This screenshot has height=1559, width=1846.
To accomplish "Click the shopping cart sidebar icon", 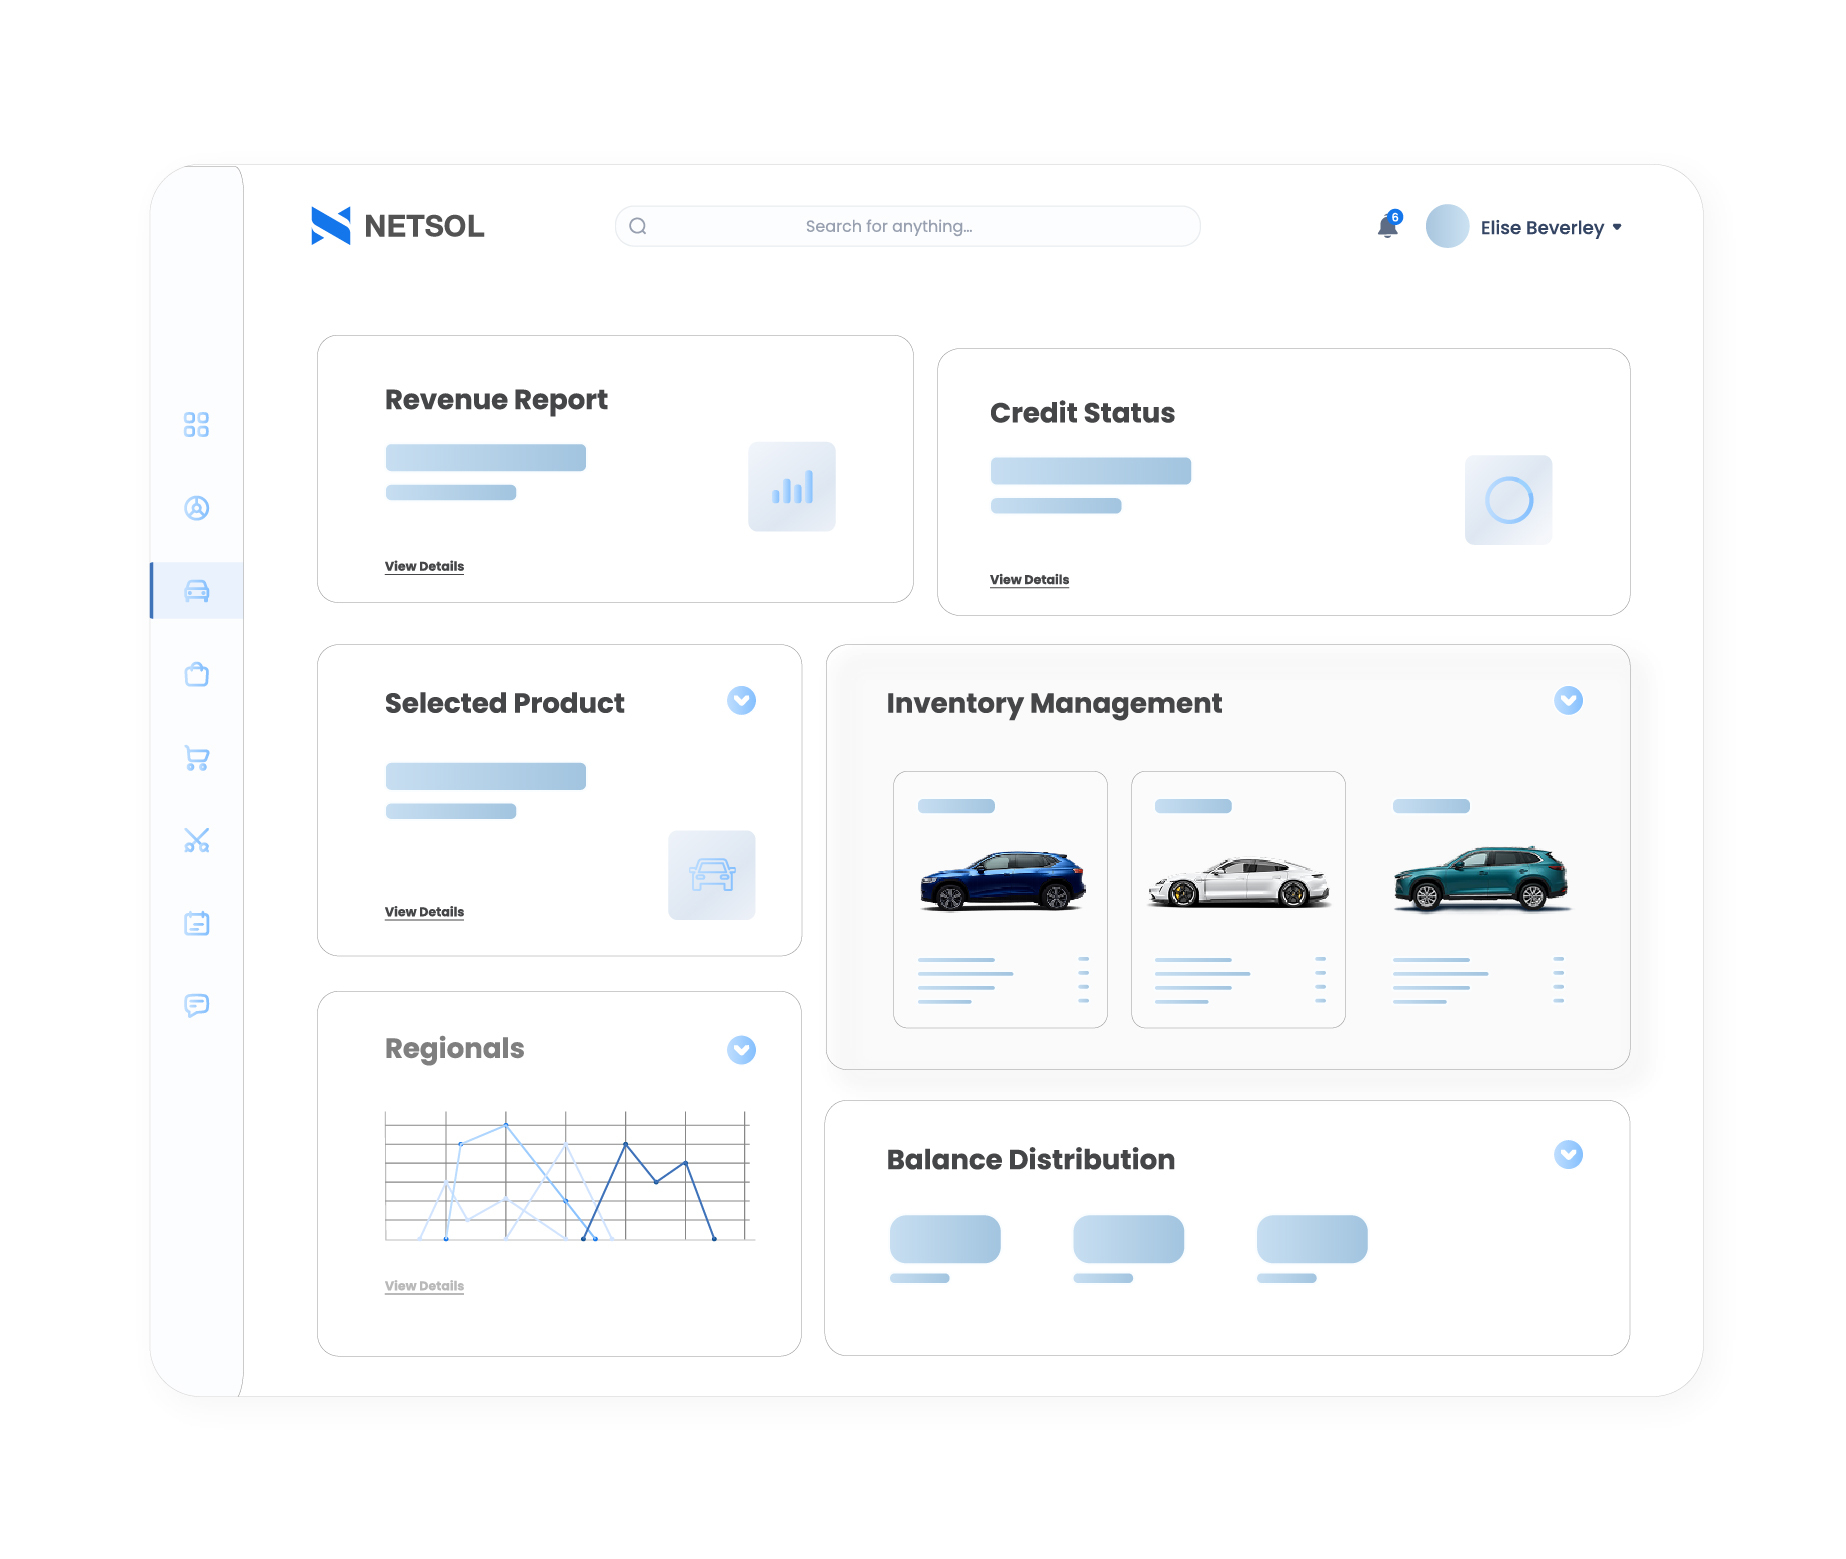I will coord(196,758).
